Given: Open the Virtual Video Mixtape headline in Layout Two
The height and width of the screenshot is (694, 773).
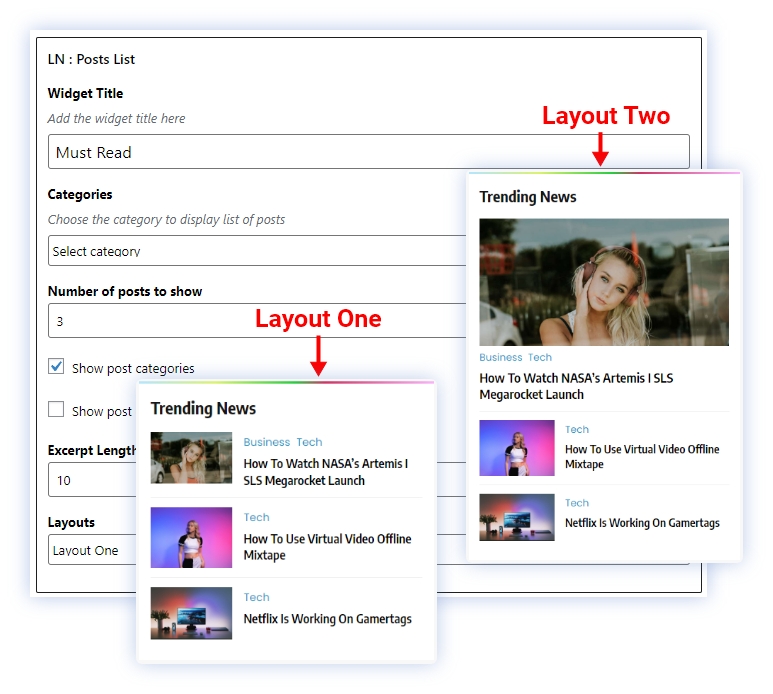Looking at the screenshot, I should click(x=641, y=456).
